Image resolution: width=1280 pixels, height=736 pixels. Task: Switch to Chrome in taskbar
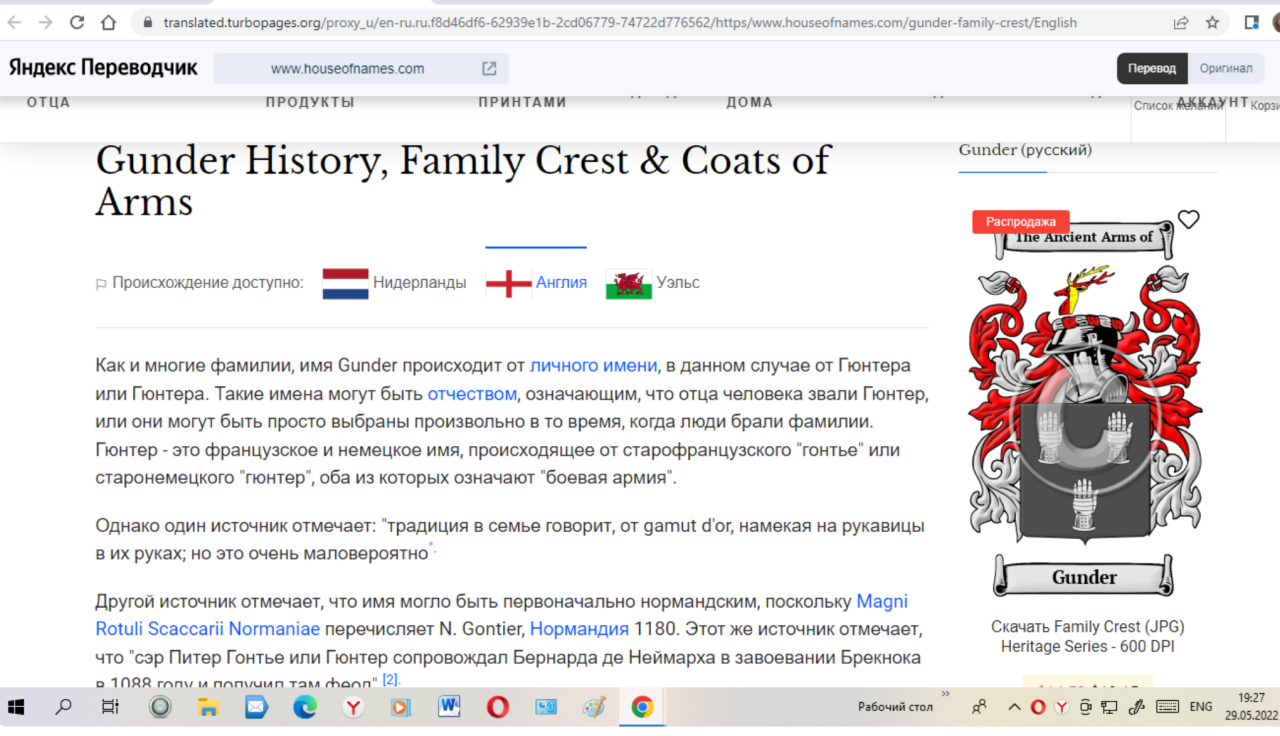coord(642,707)
